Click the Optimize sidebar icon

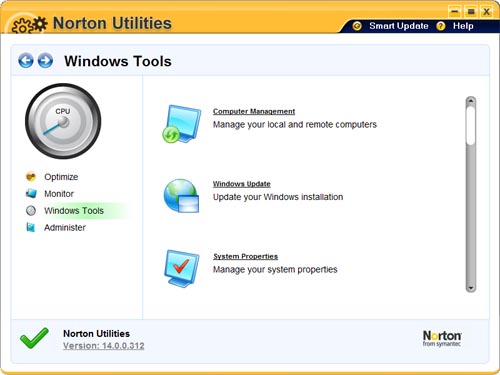tap(31, 177)
